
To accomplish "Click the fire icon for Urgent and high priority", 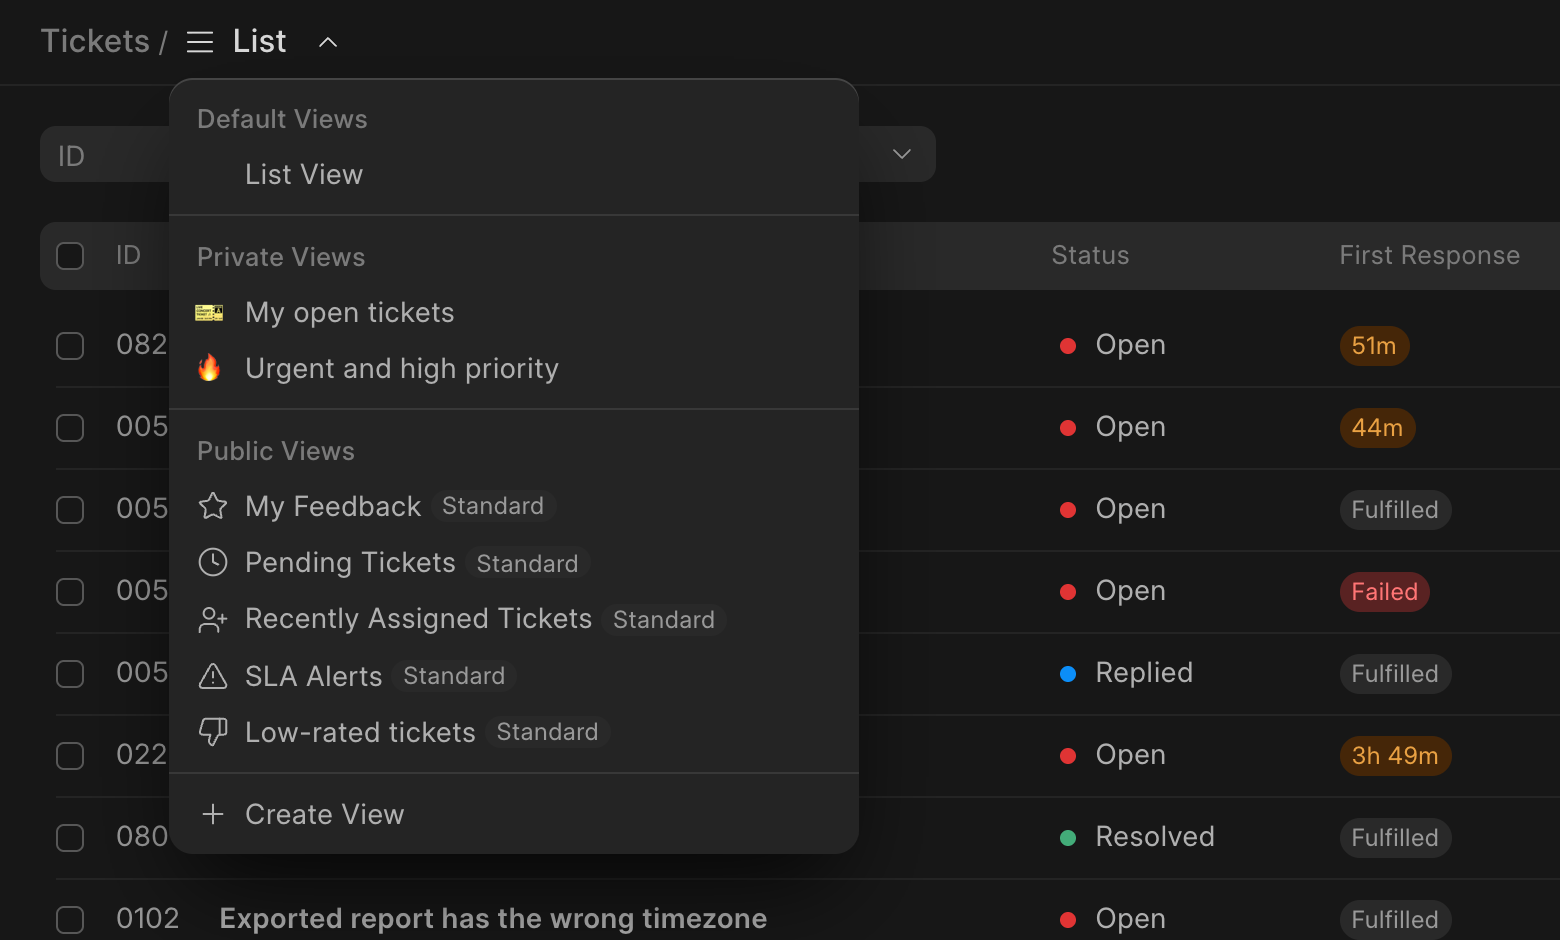I will tap(209, 368).
